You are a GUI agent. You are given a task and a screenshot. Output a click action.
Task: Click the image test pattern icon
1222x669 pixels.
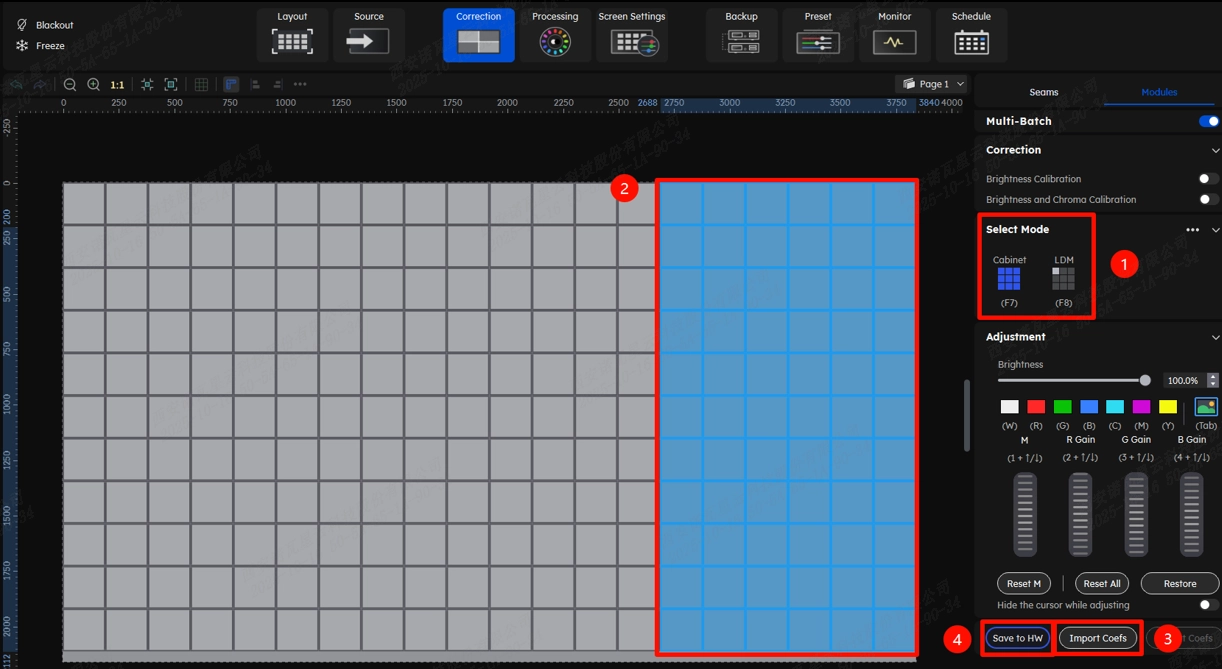coord(1206,407)
